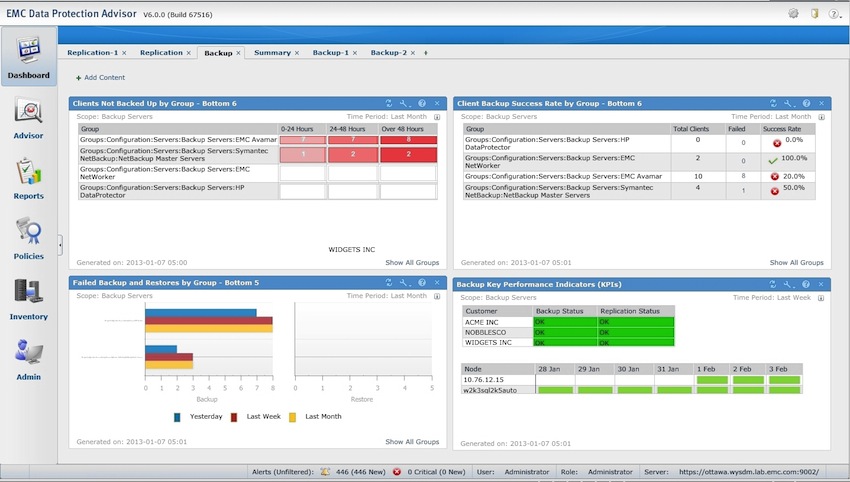Viewport: 850px width, 482px height.
Task: Click Yesterday legend blue swatch
Action: [x=177, y=417]
